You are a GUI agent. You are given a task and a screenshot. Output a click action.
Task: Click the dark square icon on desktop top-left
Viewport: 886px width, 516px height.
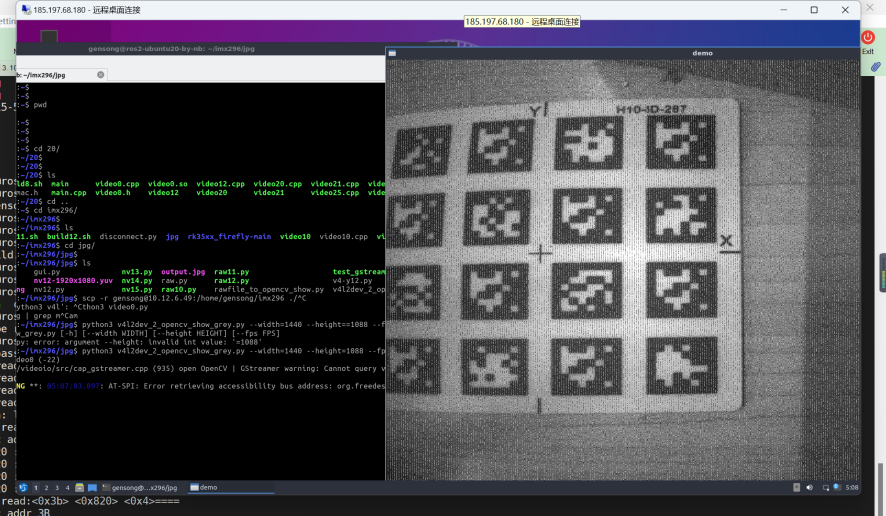tap(49, 36)
